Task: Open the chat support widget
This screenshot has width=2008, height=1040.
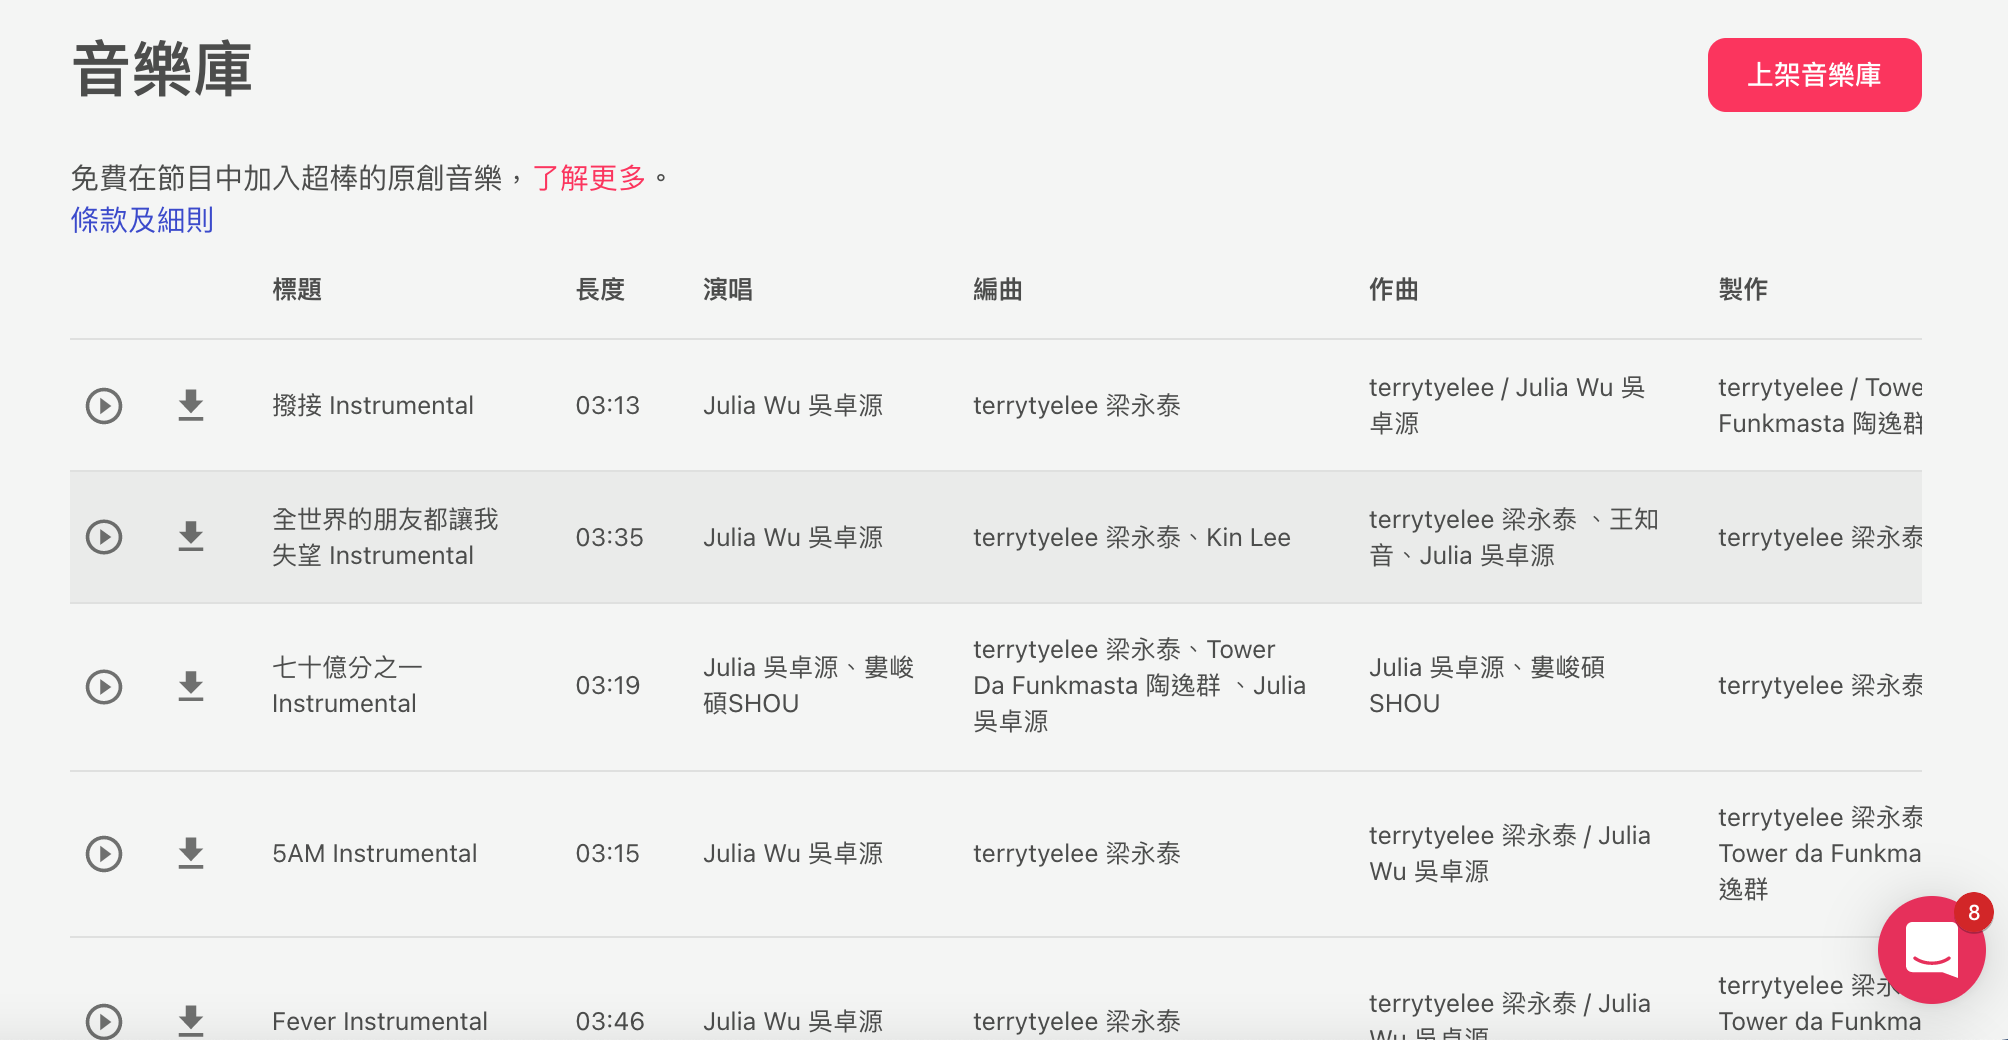Action: click(1931, 950)
